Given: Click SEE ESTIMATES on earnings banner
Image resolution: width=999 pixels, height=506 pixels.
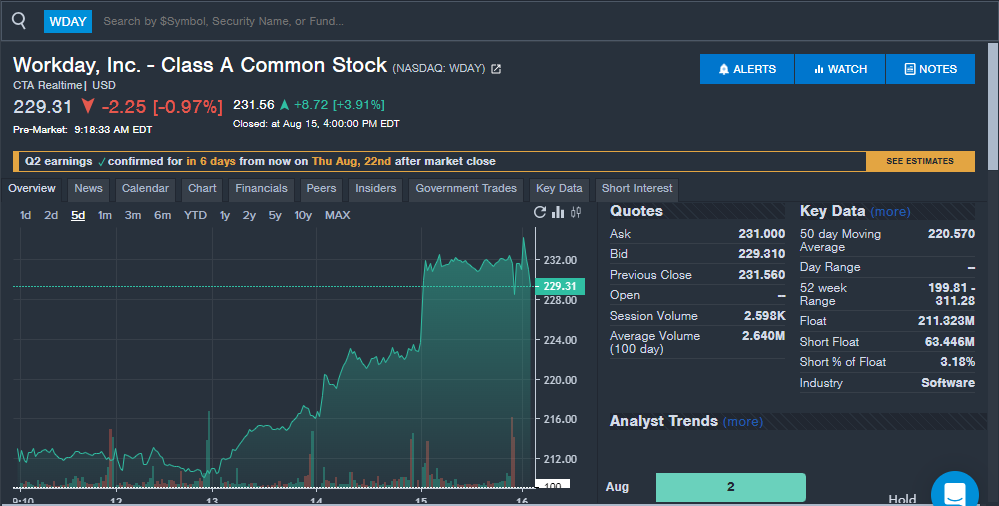Looking at the screenshot, I should (x=920, y=161).
